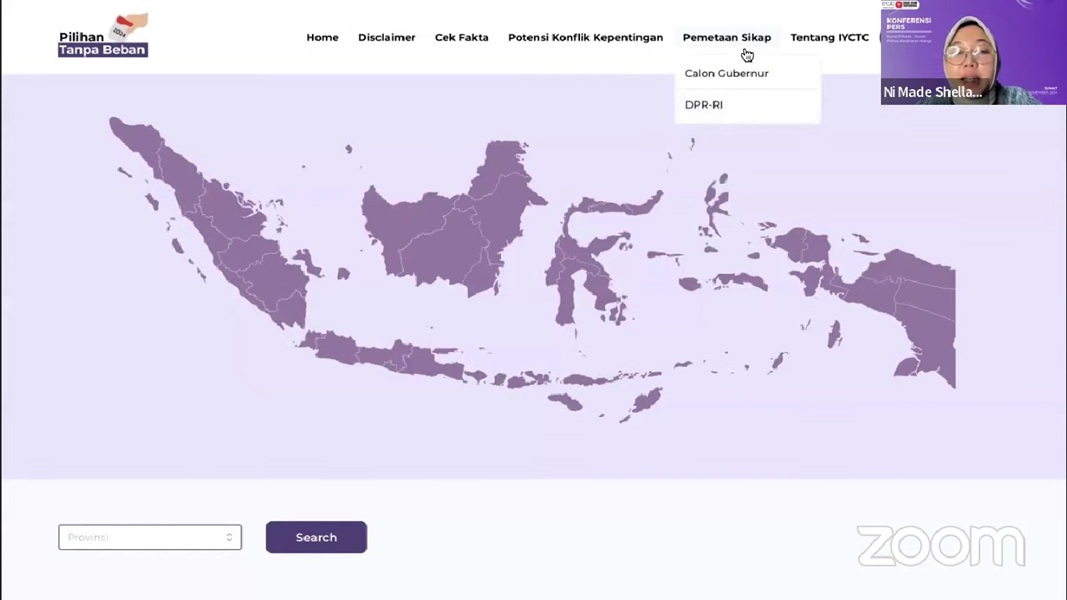
Task: Open the Cek Fakta section
Action: coord(461,37)
